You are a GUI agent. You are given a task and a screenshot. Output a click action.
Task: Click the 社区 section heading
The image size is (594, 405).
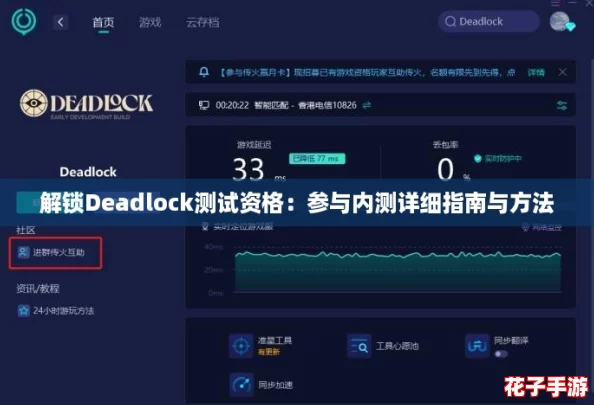pyautogui.click(x=26, y=230)
